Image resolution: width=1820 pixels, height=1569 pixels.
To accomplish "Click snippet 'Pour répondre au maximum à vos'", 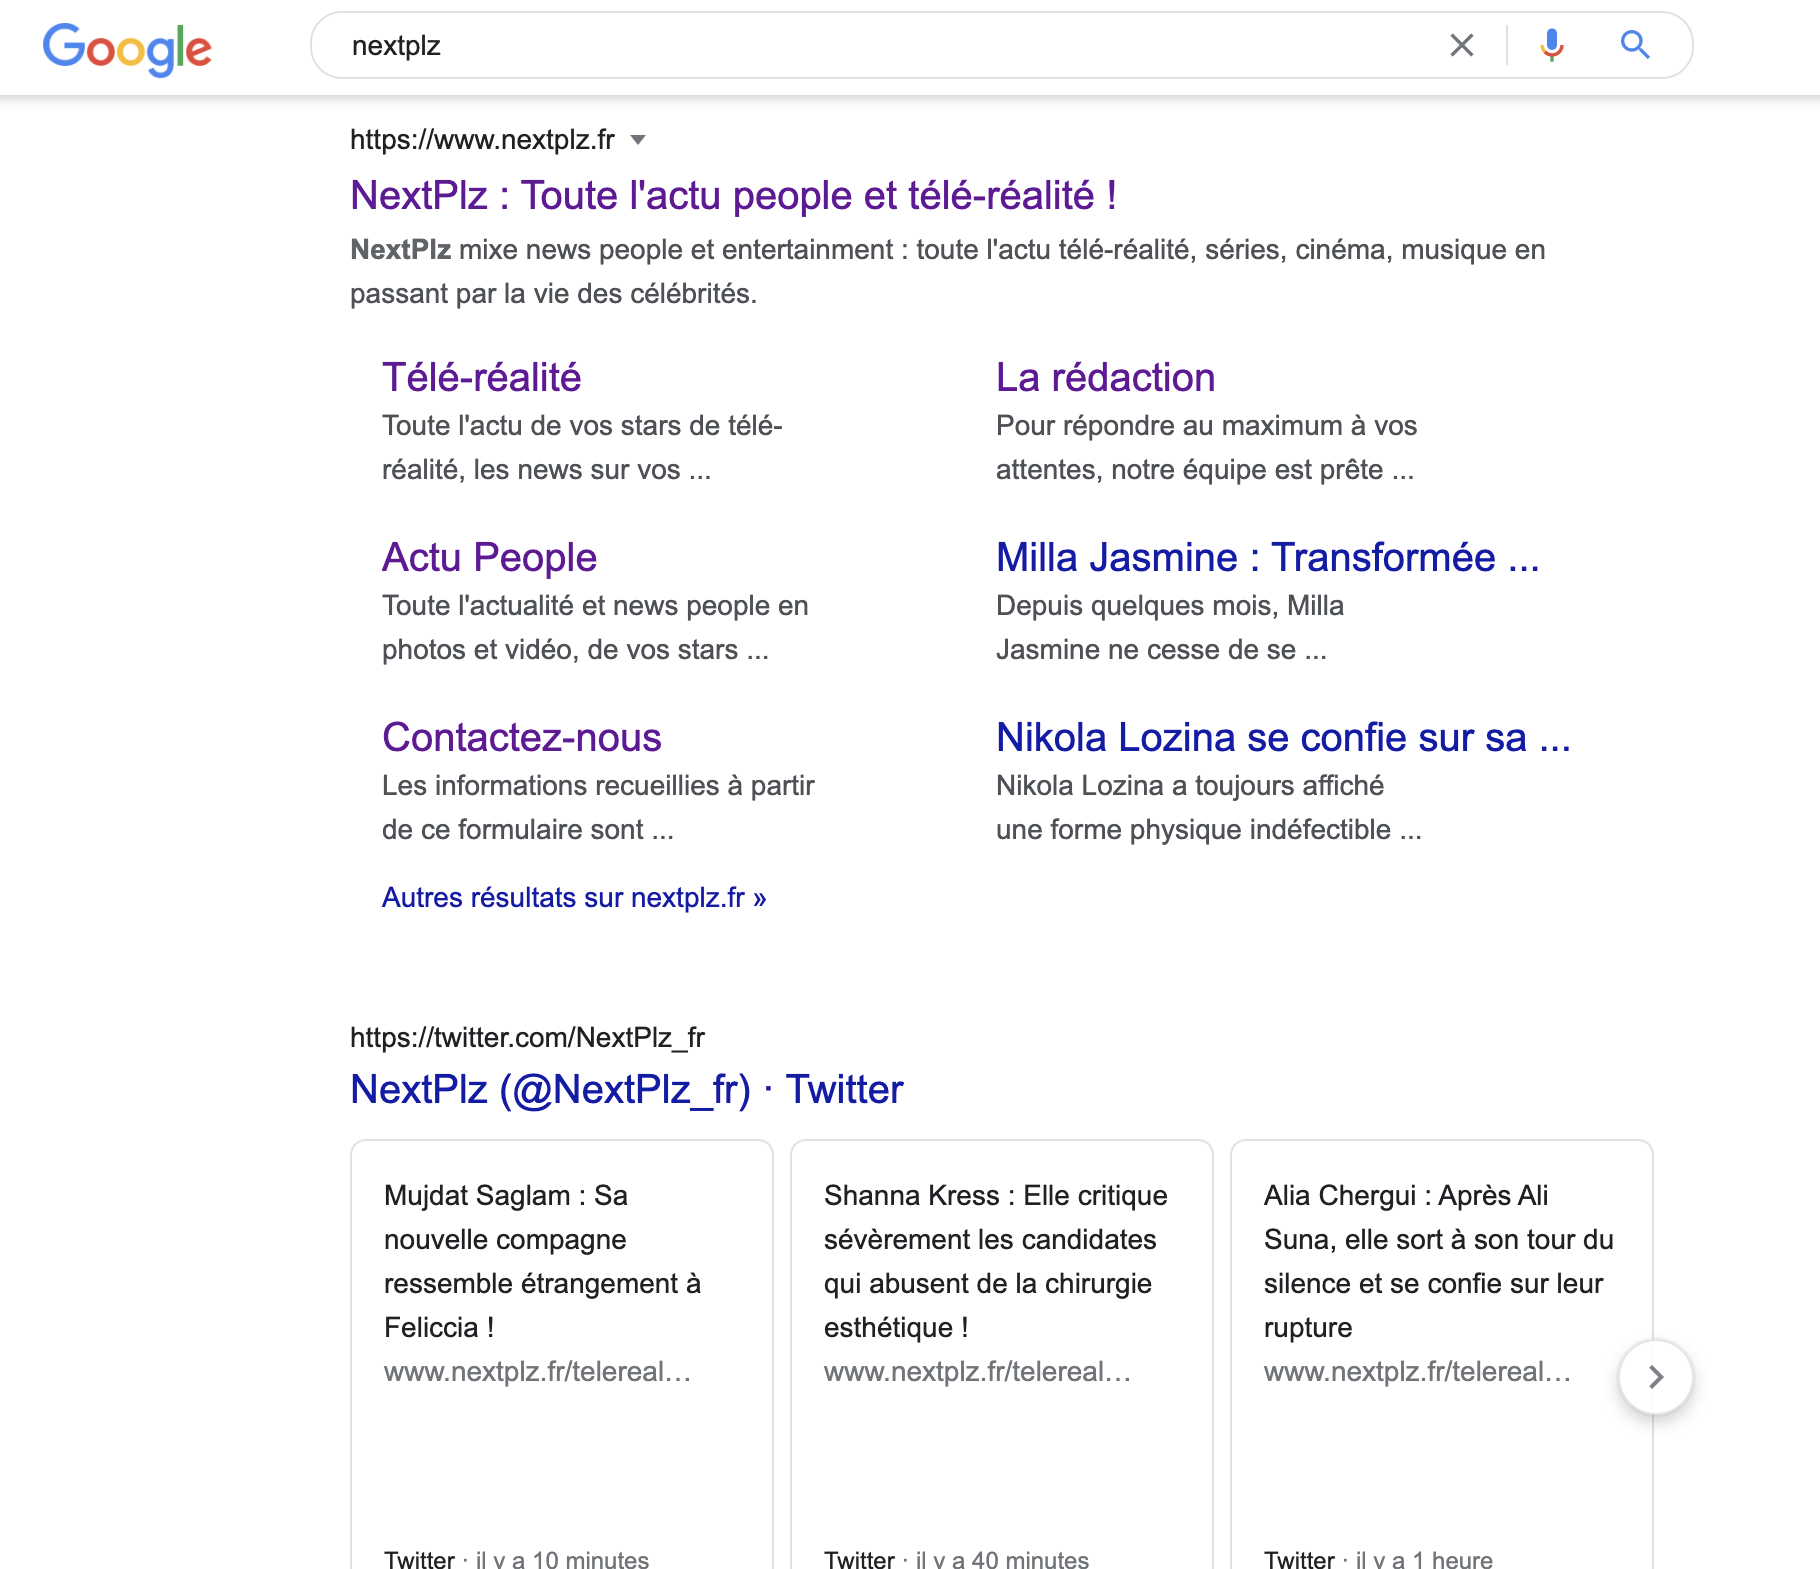I will click(x=1206, y=426).
